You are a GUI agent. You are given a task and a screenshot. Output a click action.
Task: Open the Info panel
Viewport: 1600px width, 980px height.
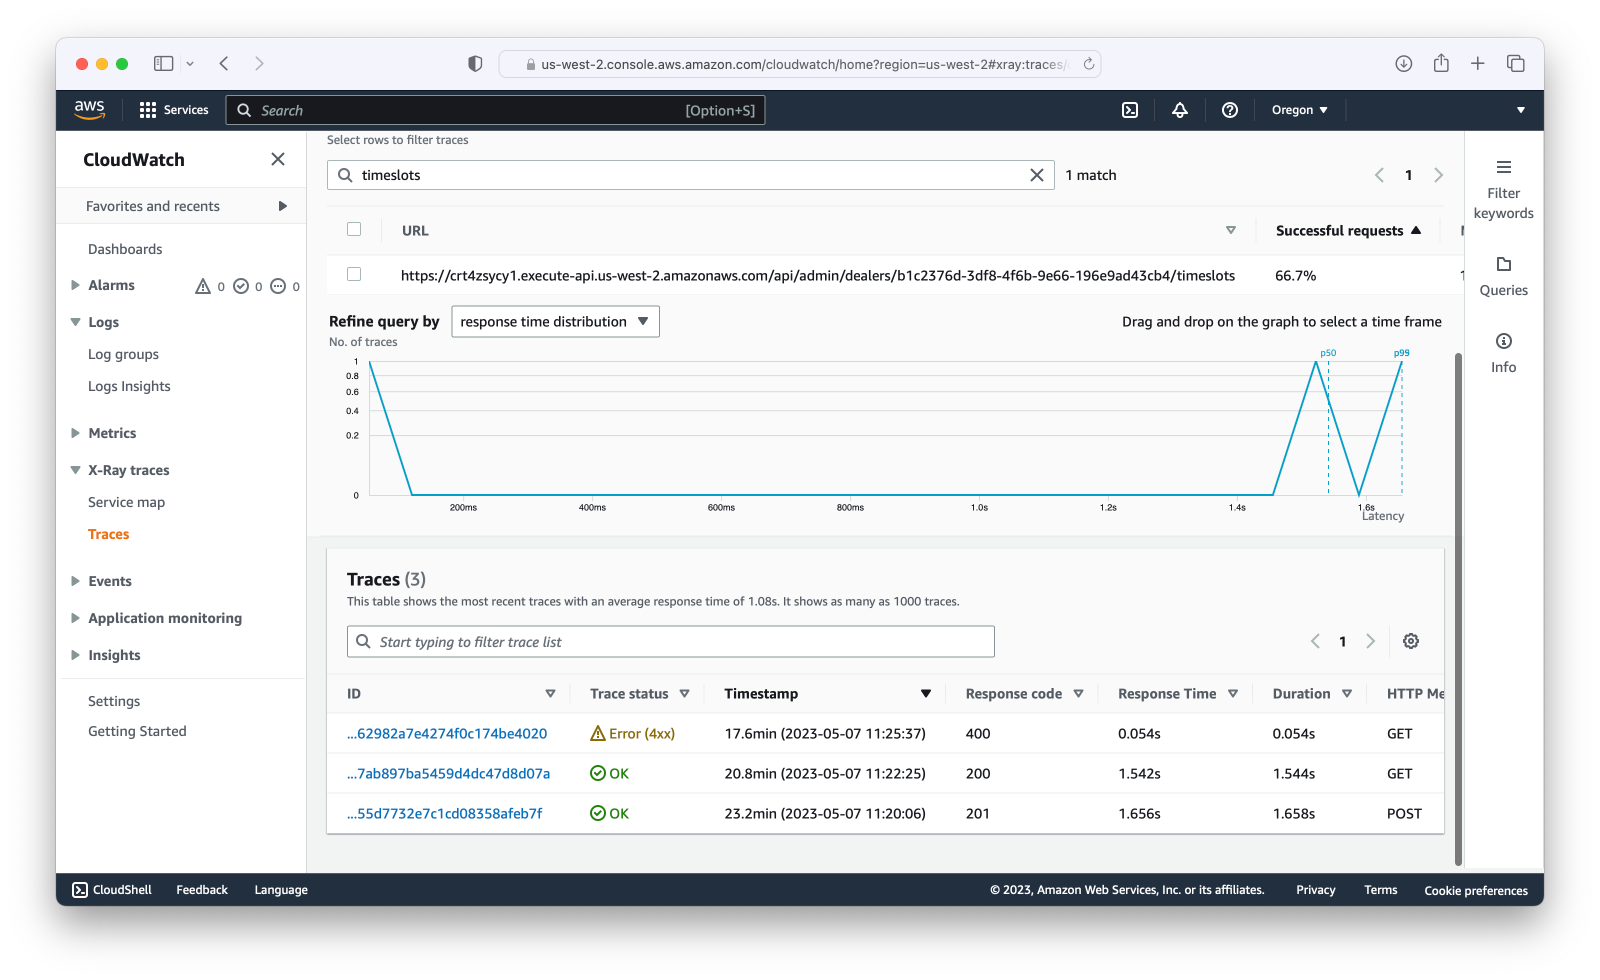click(1503, 353)
